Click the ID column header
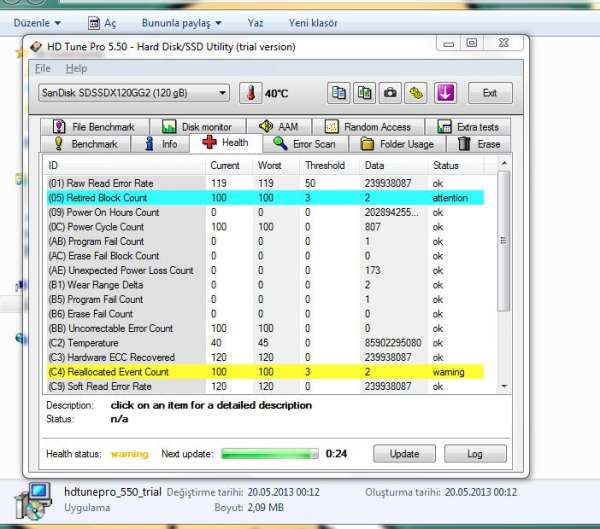The width and height of the screenshot is (600, 529). 124,165
